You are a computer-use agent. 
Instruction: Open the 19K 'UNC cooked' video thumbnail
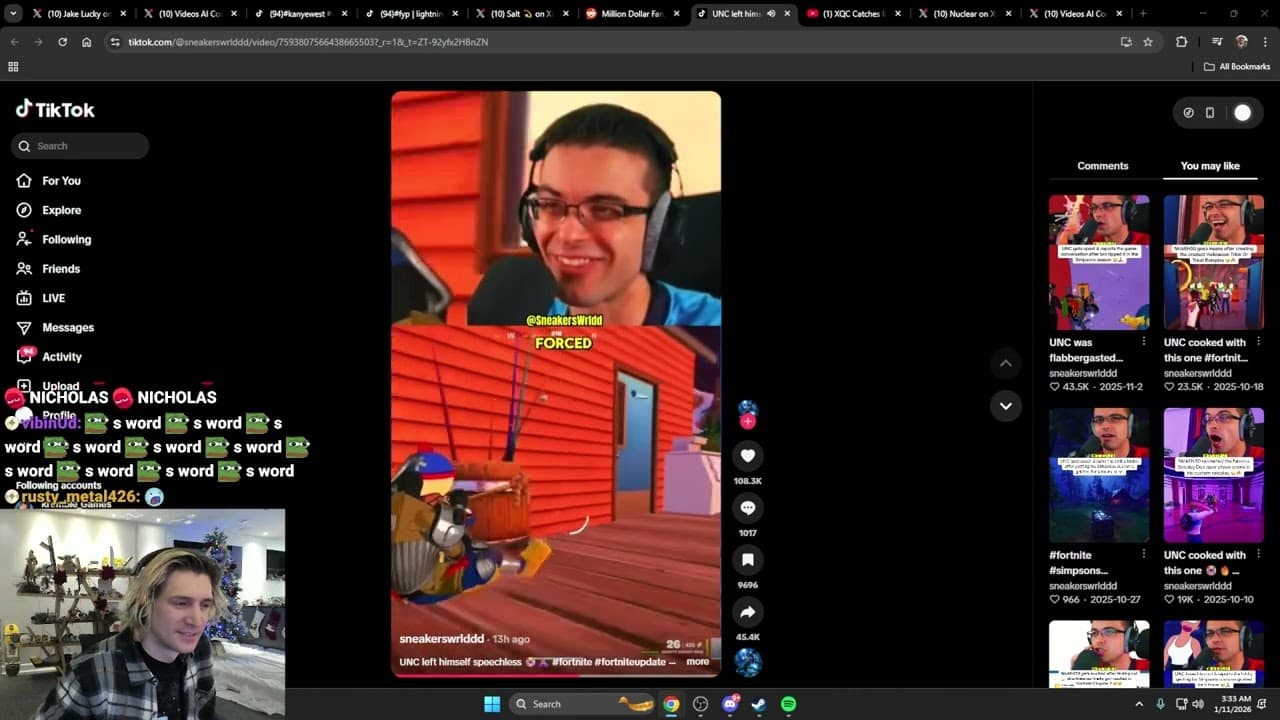1214,475
